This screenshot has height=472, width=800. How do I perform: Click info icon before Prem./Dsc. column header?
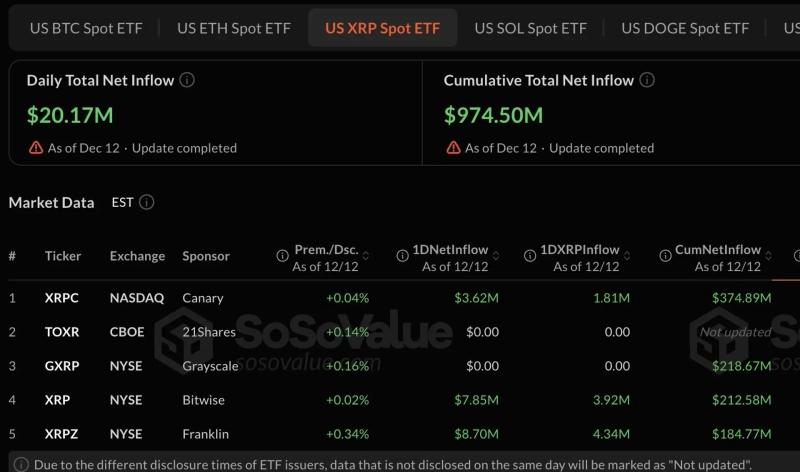tap(282, 257)
